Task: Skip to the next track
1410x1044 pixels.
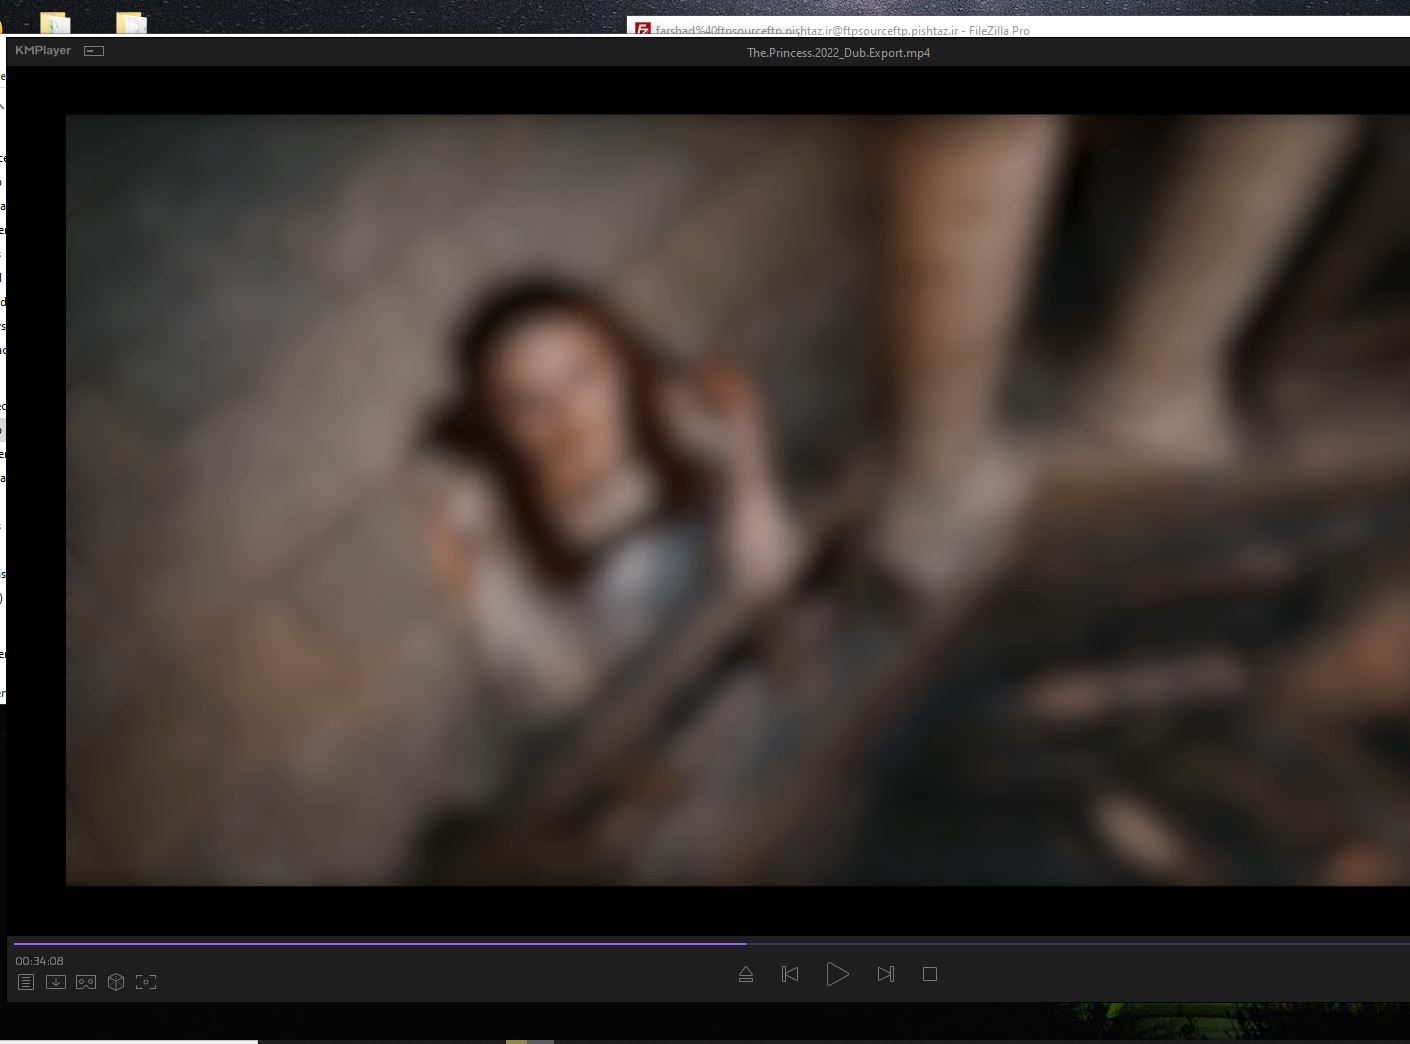Action: 885,974
